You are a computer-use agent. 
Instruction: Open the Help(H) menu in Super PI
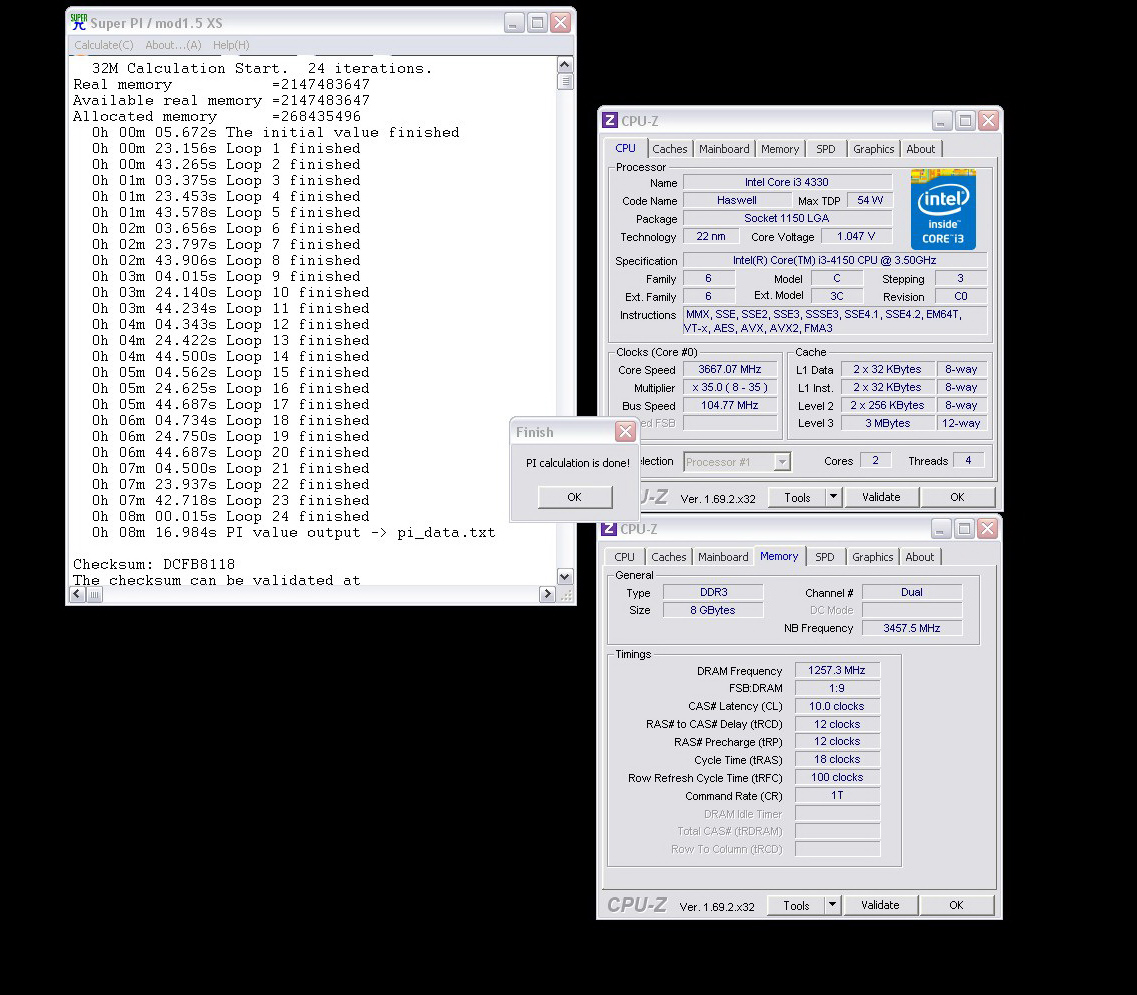(x=231, y=45)
